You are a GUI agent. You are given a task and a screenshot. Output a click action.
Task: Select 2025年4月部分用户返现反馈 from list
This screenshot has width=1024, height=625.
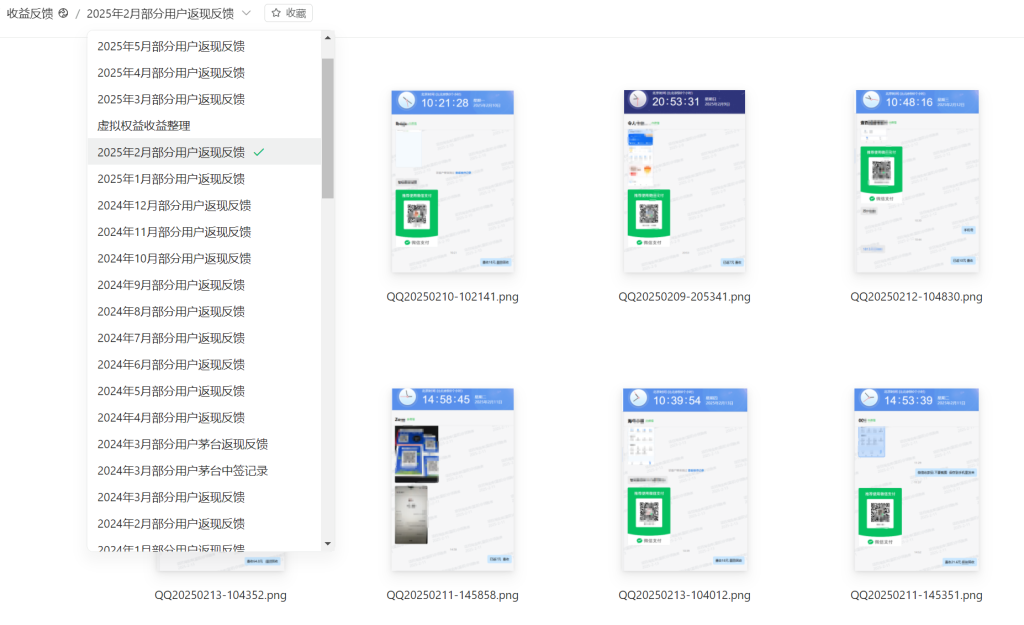[x=204, y=72]
